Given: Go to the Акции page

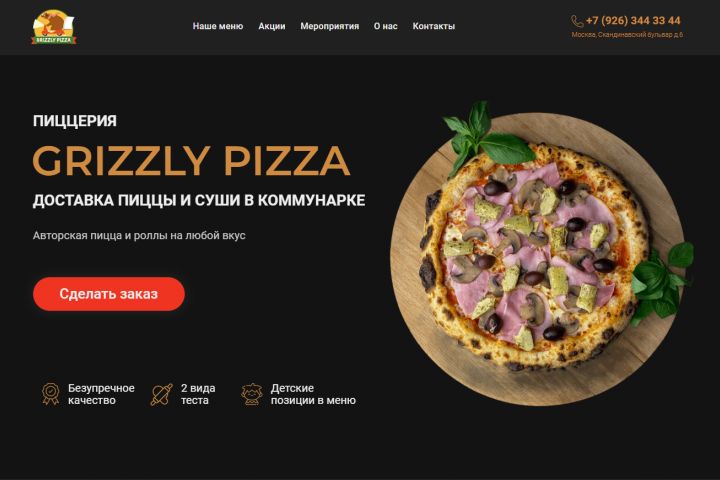Looking at the screenshot, I should 272,26.
